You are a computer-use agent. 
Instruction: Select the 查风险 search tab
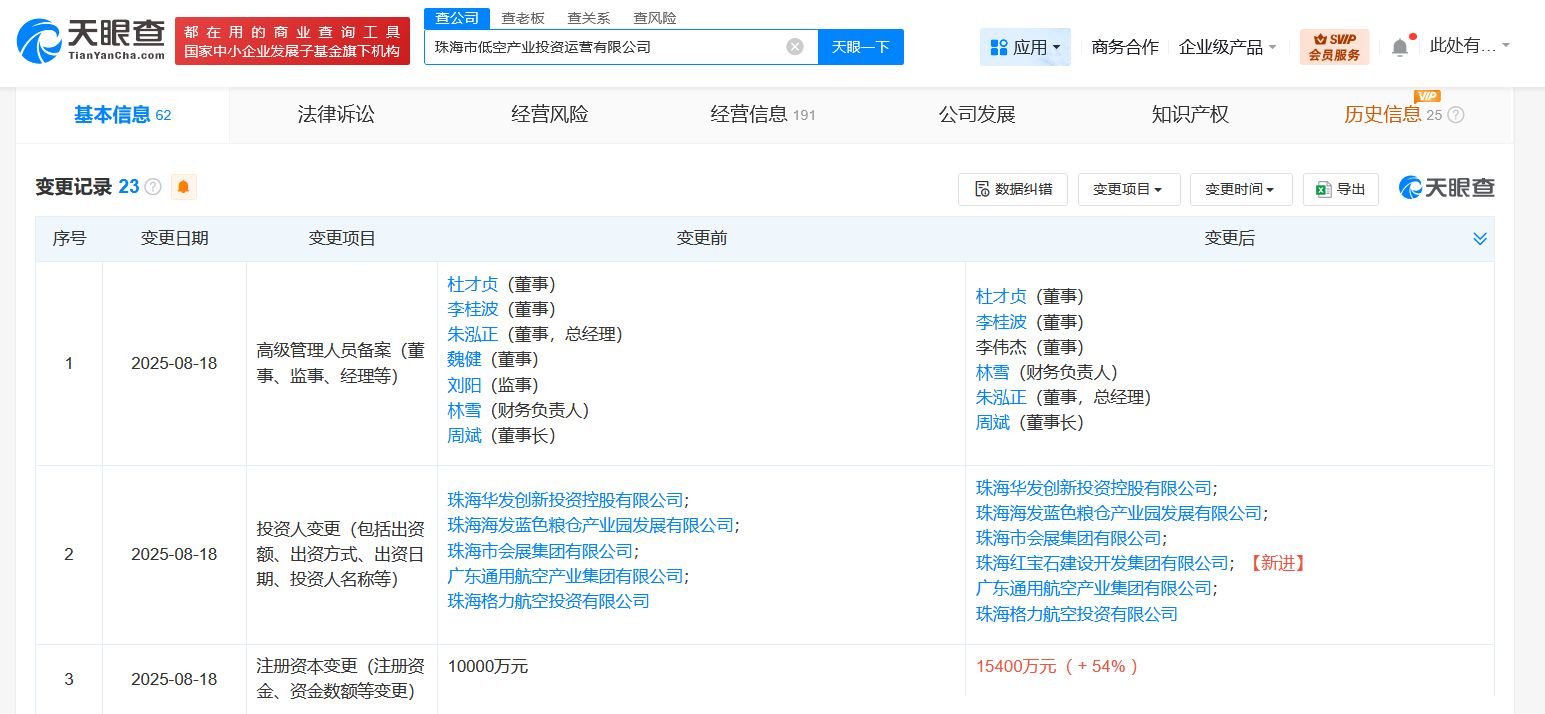pyautogui.click(x=655, y=18)
